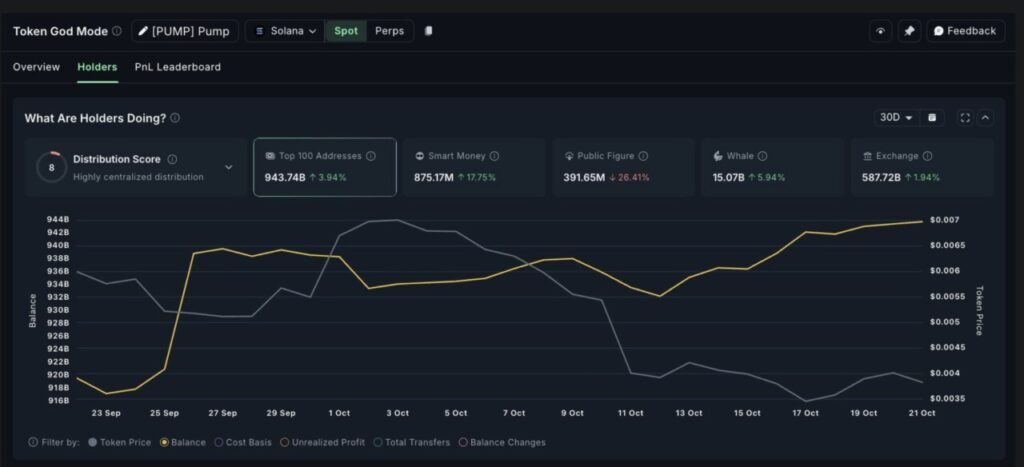Click the watch eye icon in header

880,31
